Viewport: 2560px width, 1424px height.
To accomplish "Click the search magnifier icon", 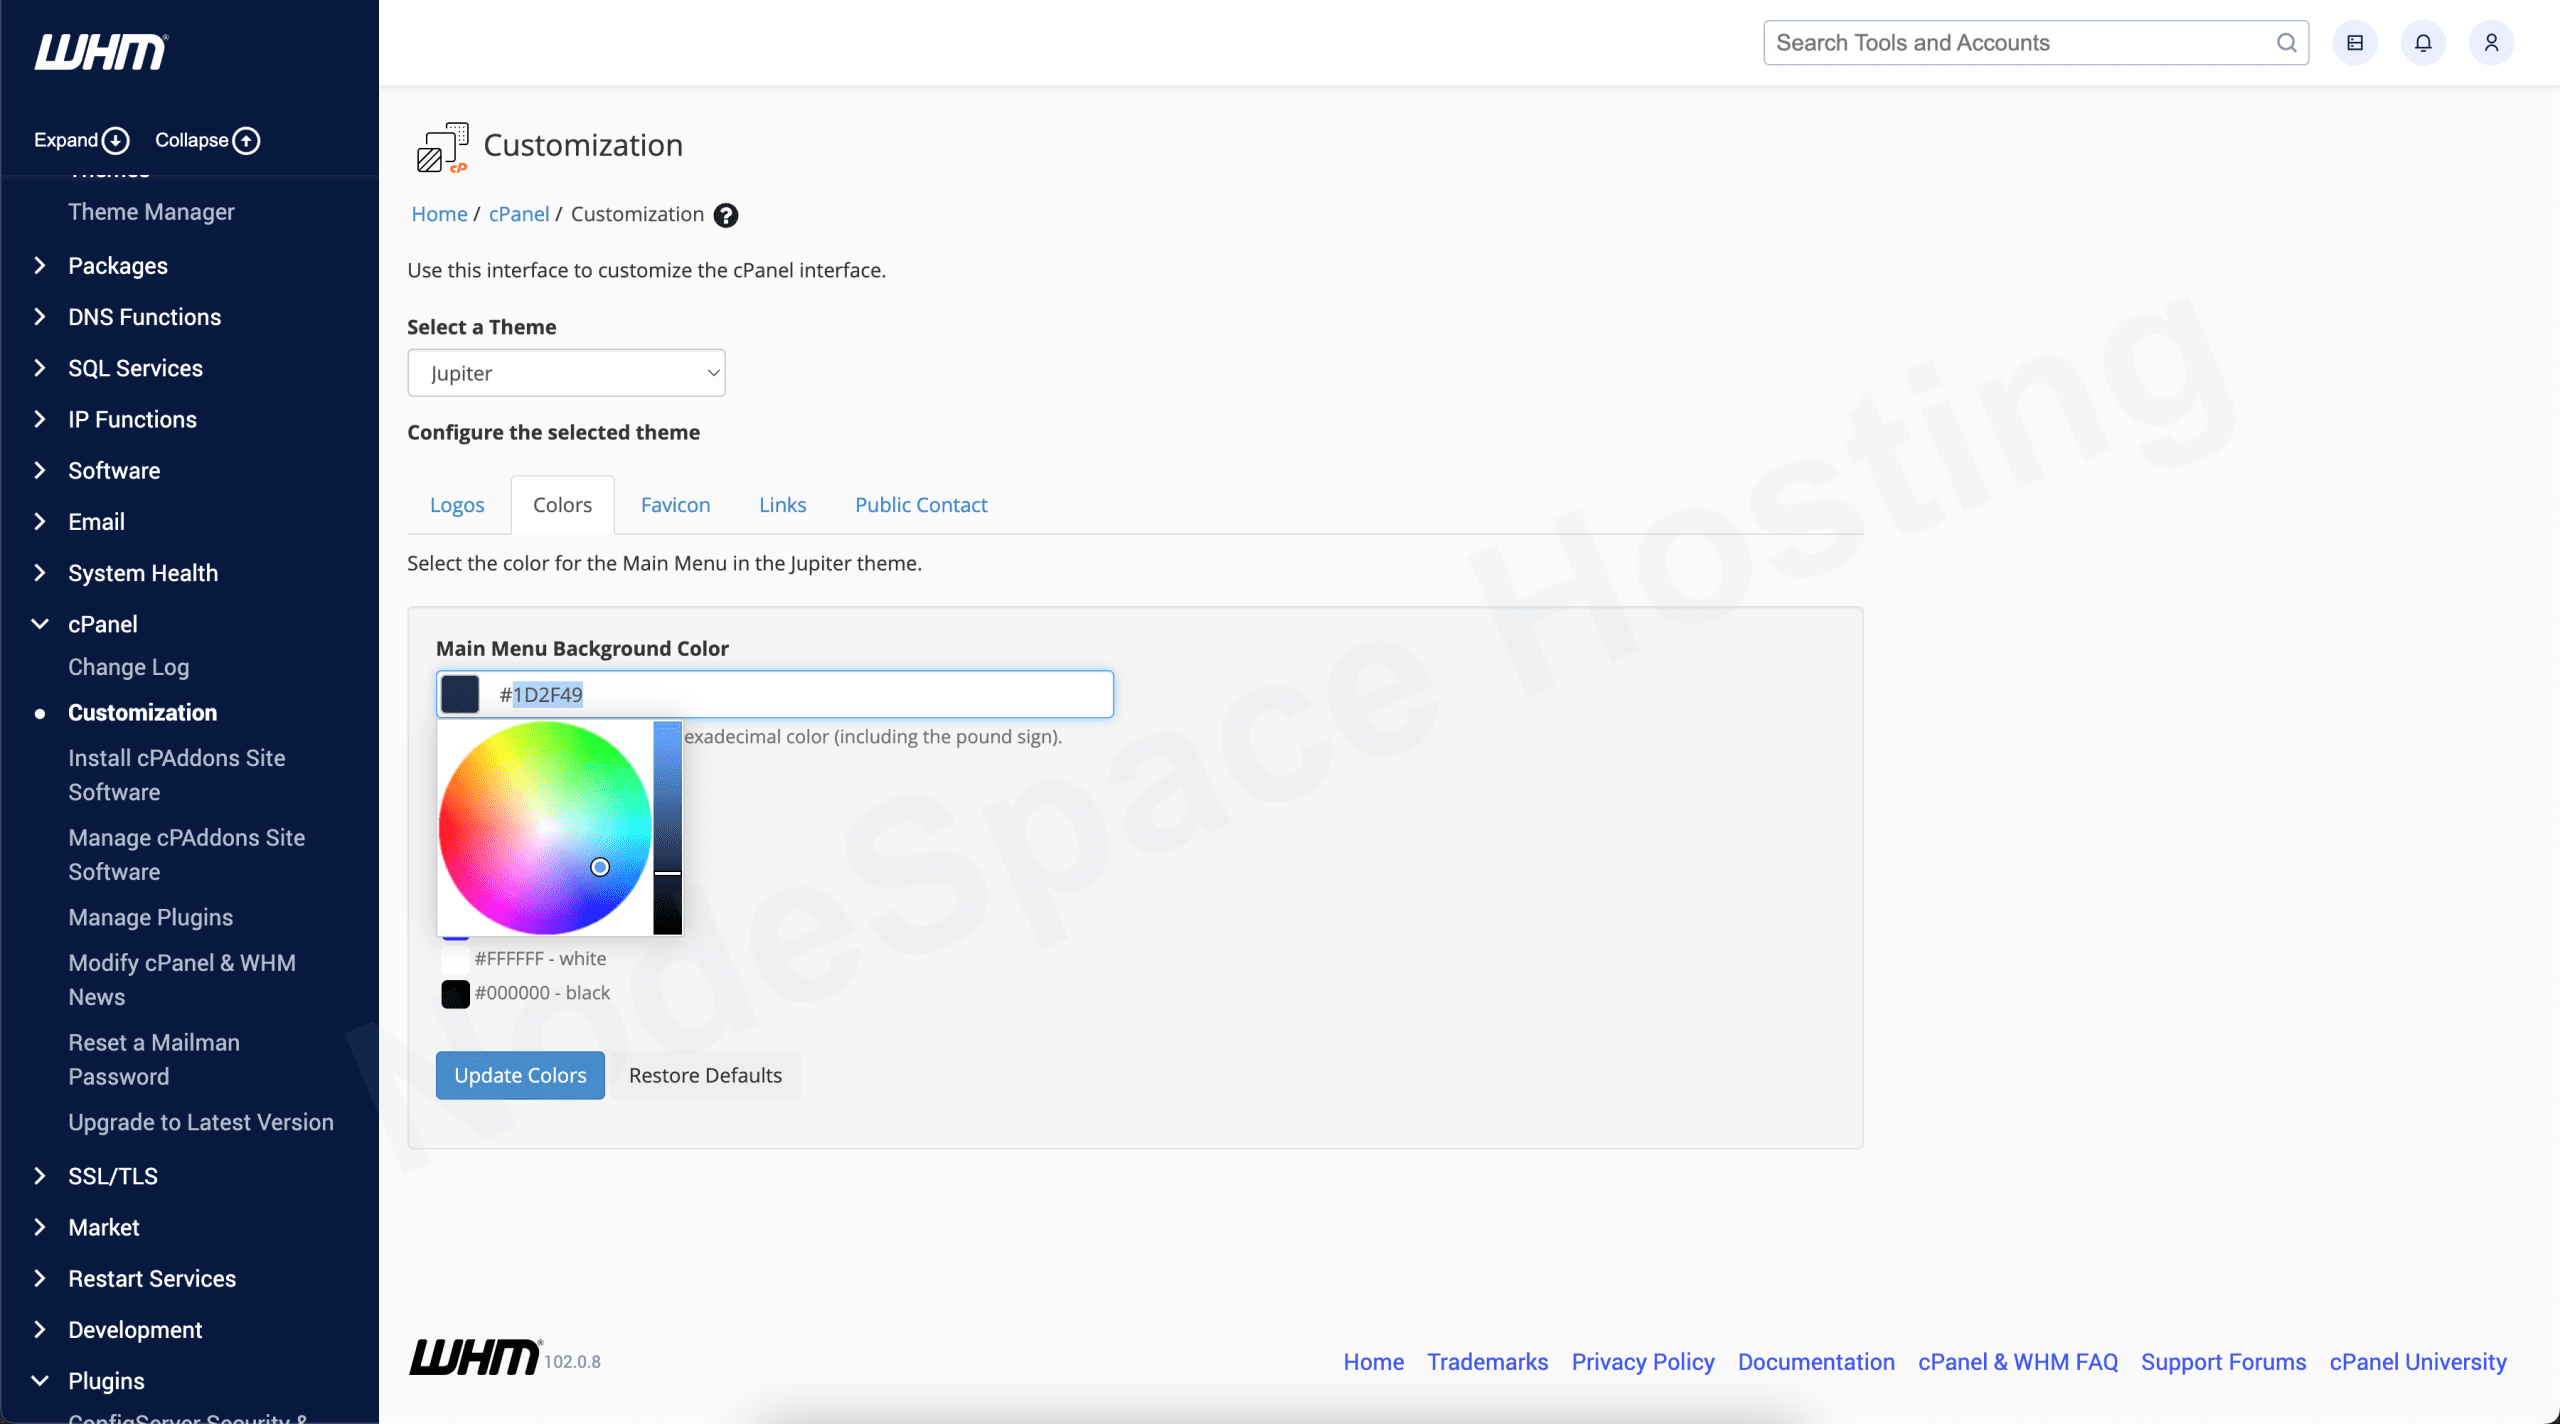I will point(2286,43).
